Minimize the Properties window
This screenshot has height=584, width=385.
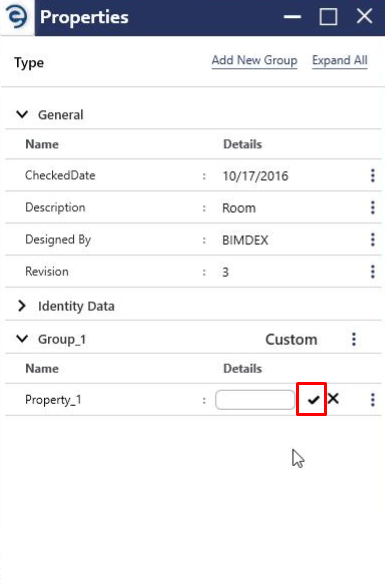[x=292, y=17]
